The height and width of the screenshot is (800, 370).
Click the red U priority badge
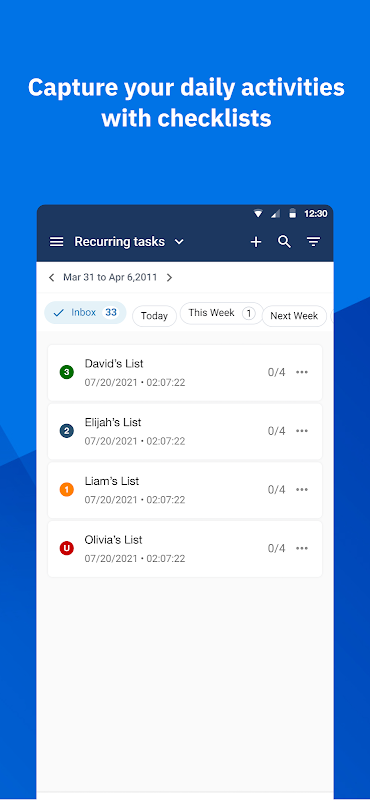pos(66,548)
